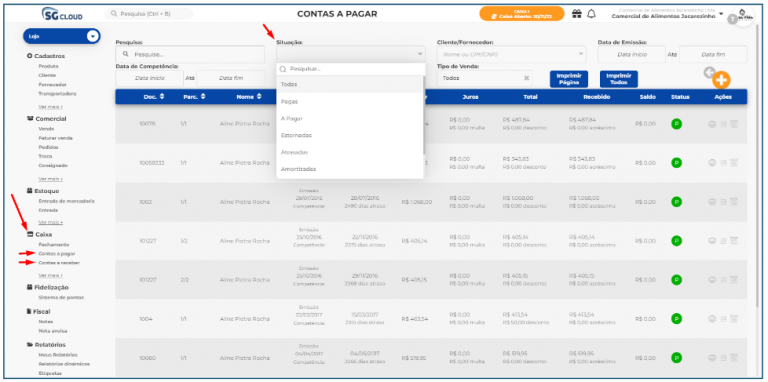Click green P status badge for doc 10078
Image resolution: width=768 pixels, height=382 pixels.
click(x=676, y=124)
